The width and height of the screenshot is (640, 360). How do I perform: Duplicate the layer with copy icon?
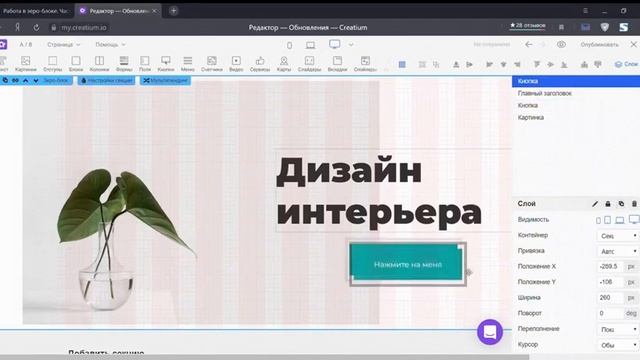(x=621, y=204)
